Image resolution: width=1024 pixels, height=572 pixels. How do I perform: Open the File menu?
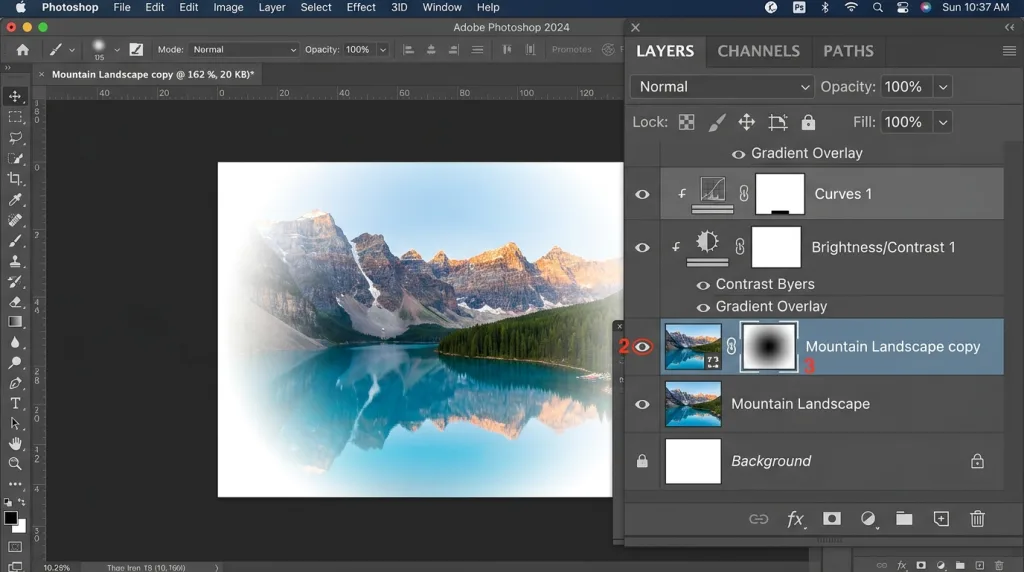pos(121,7)
